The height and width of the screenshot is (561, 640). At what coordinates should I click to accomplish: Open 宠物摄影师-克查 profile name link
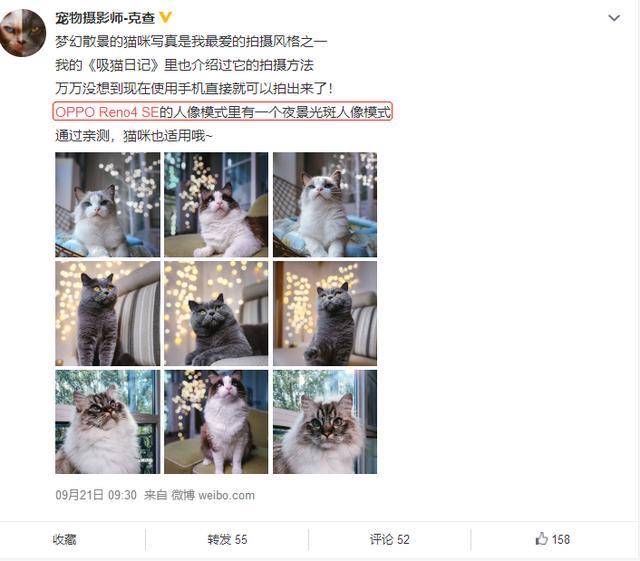tap(105, 18)
